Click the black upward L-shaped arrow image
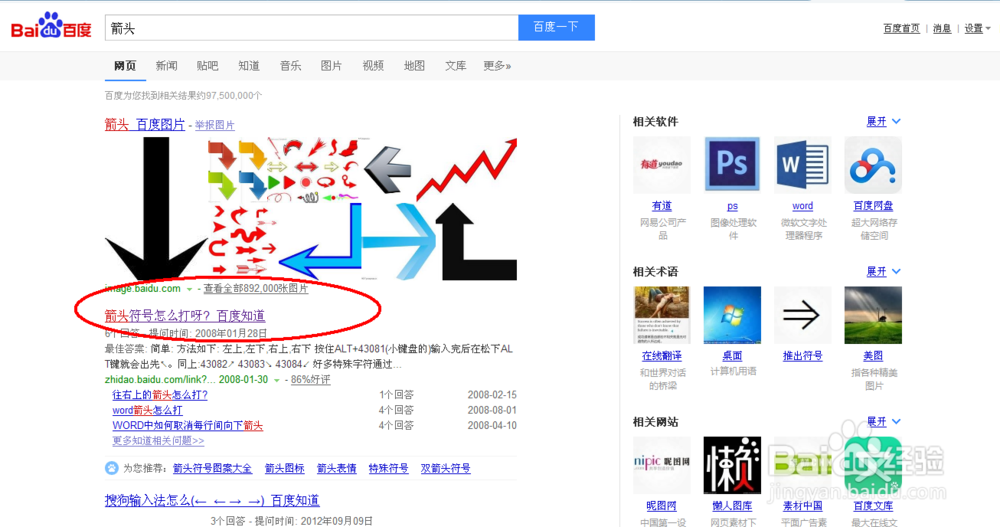 pyautogui.click(x=476, y=242)
